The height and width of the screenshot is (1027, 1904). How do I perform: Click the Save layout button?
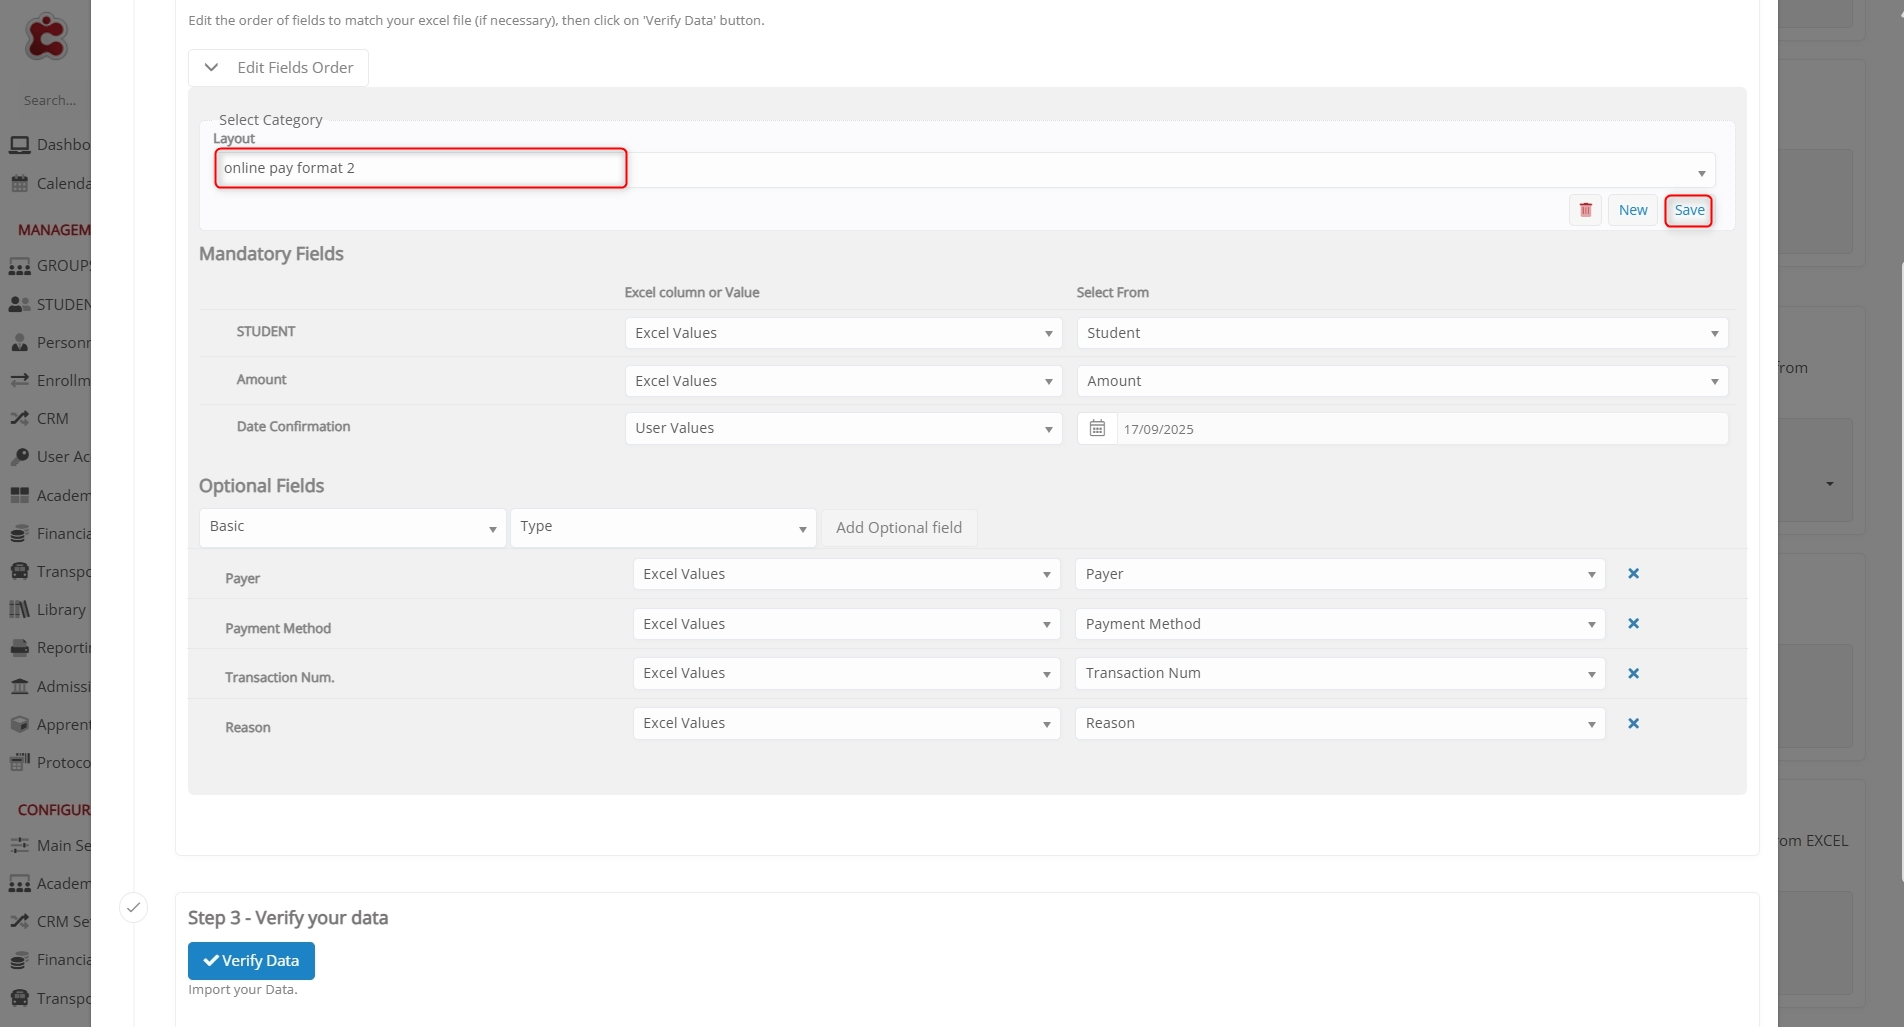[1688, 210]
